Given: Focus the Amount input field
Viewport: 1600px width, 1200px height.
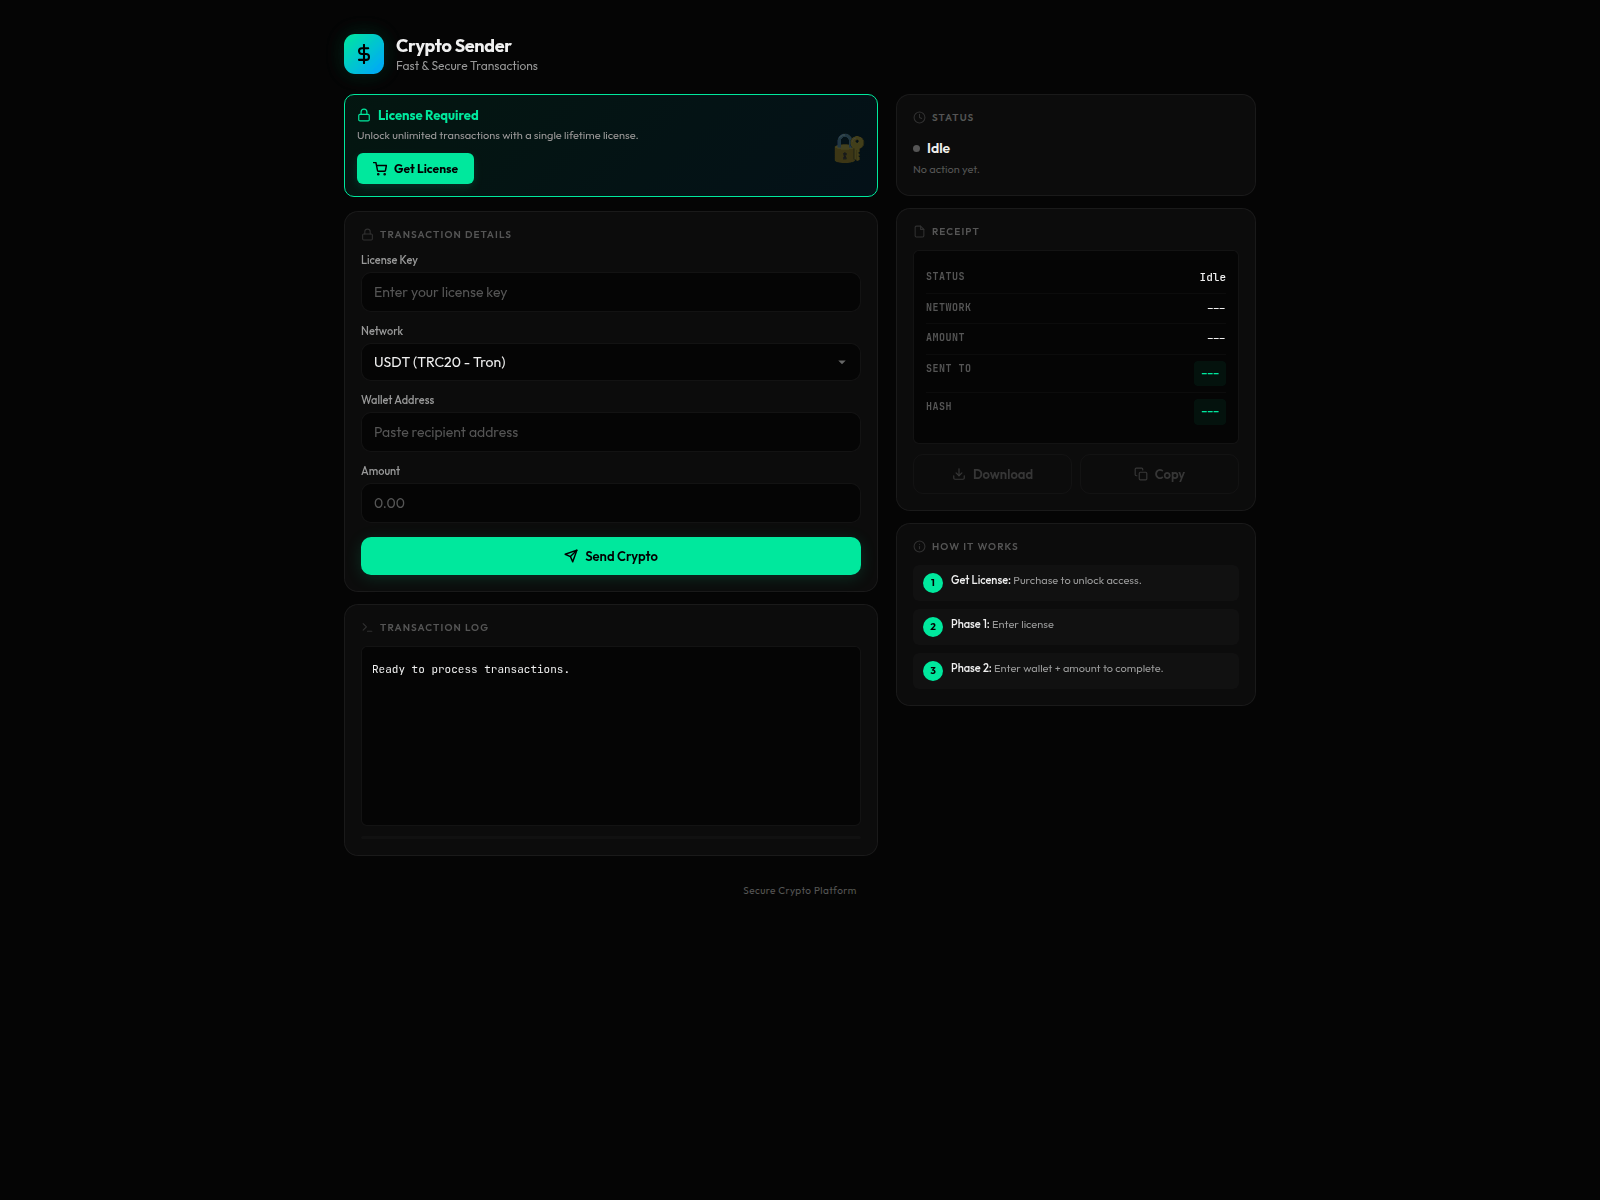Looking at the screenshot, I should 610,503.
